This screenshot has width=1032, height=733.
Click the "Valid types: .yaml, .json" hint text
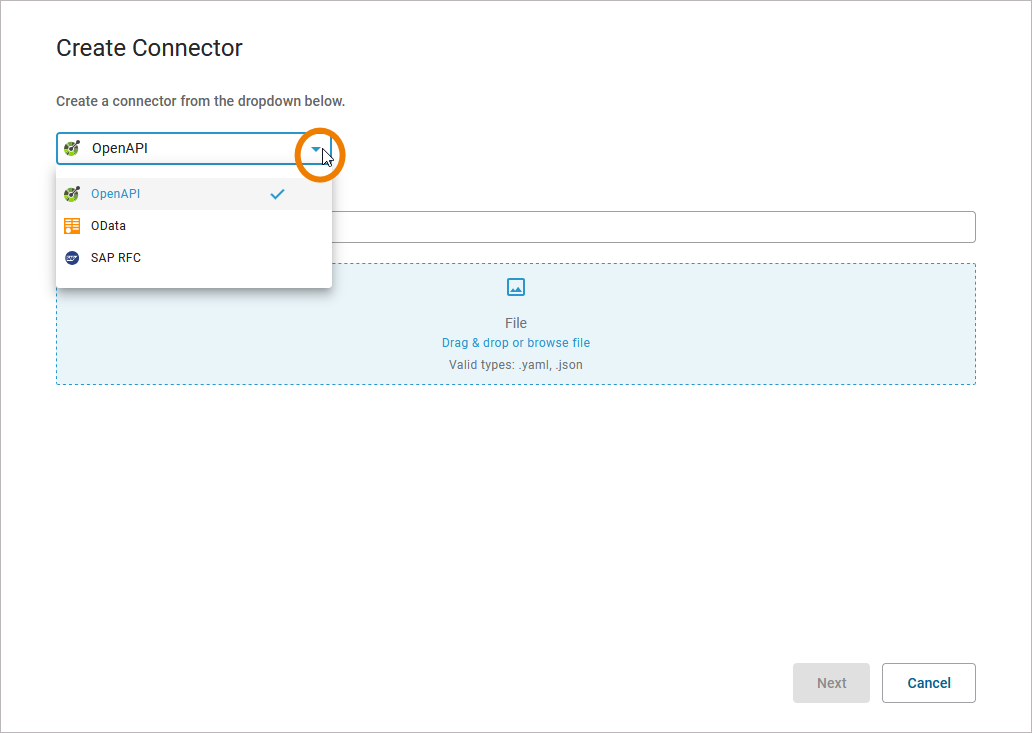516,365
